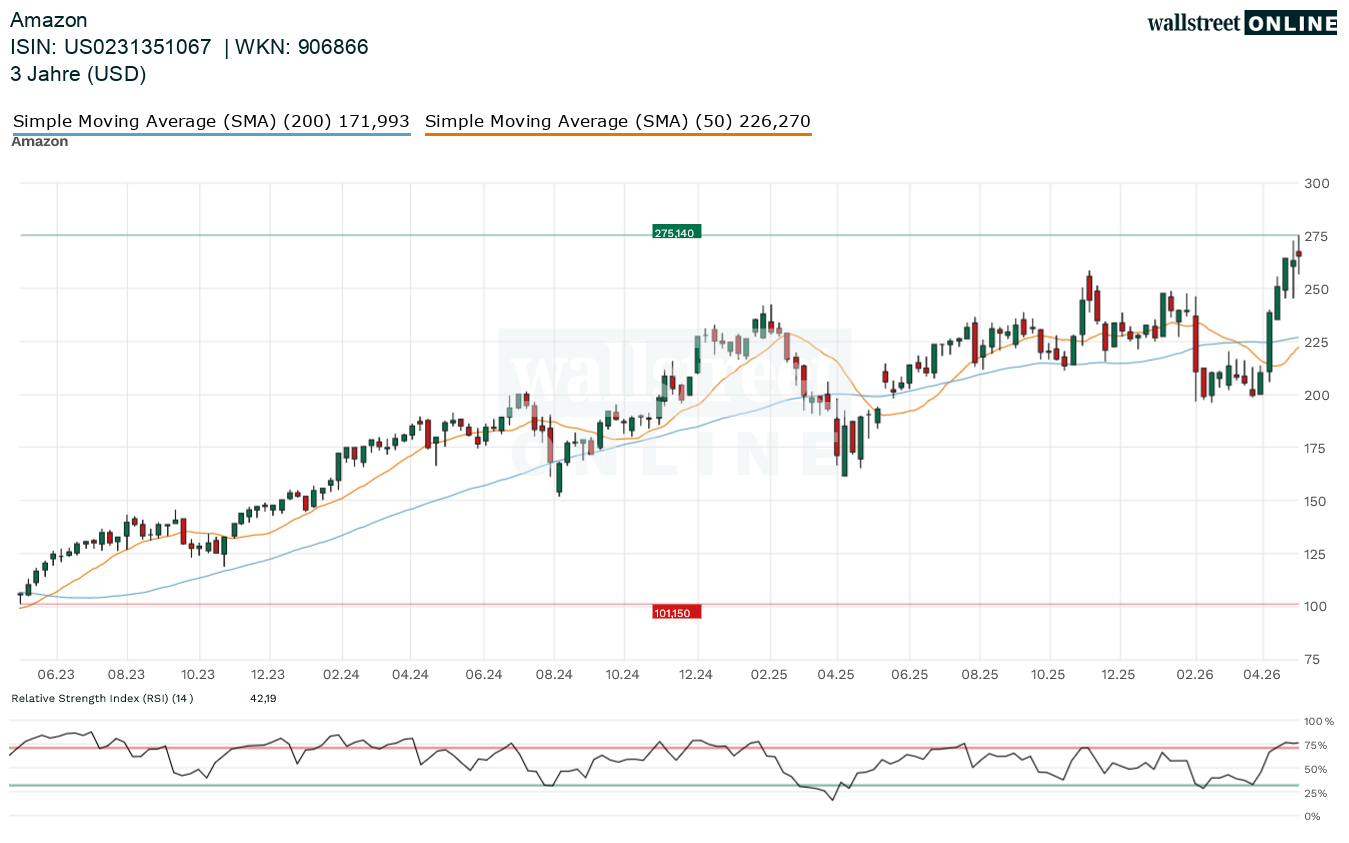This screenshot has width=1349, height=843.
Task: Click the 04.24 date axis label
Action: pos(411,676)
